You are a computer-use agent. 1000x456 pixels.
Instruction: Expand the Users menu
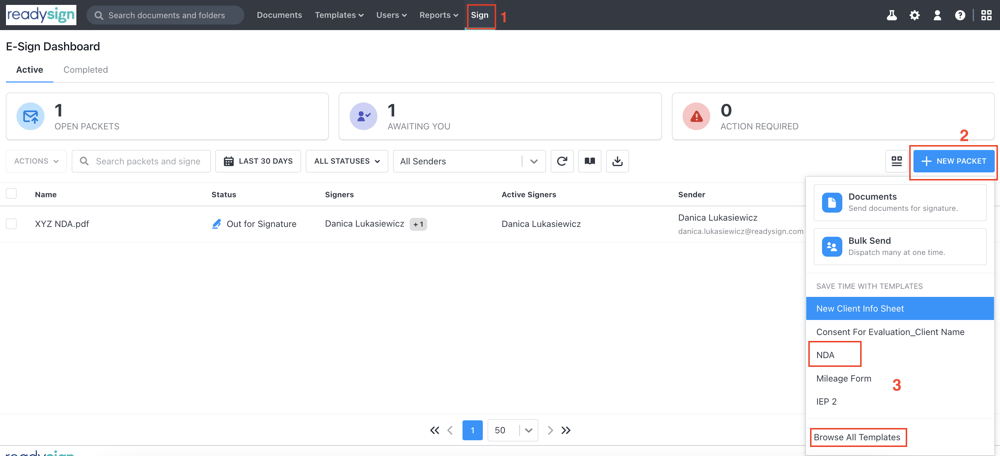pyautogui.click(x=392, y=15)
